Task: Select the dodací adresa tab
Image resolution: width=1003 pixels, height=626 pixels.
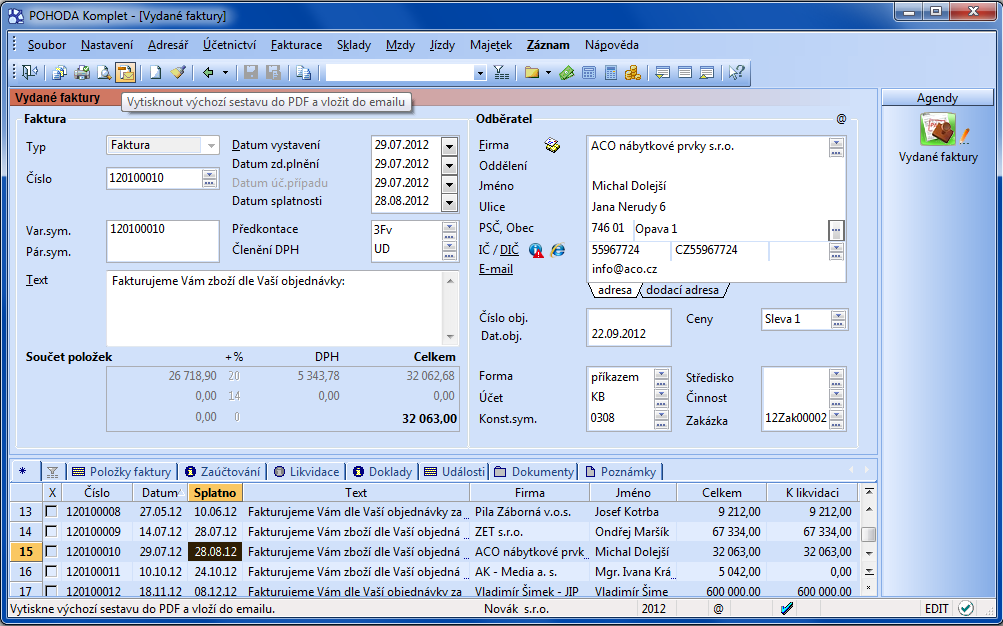Action: (683, 290)
